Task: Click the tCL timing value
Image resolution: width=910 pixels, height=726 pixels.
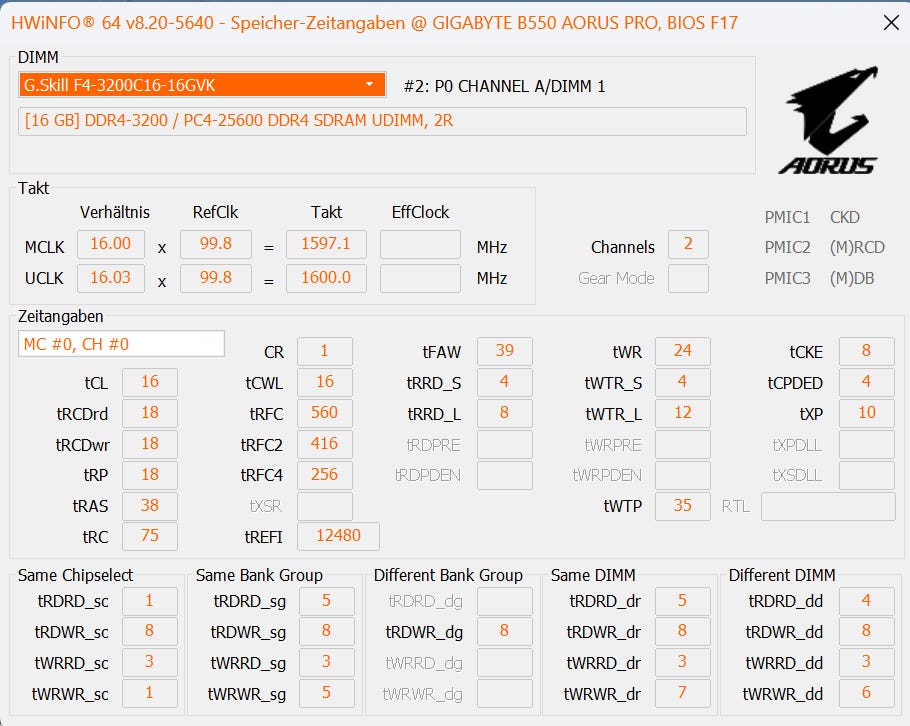Action: [150, 382]
